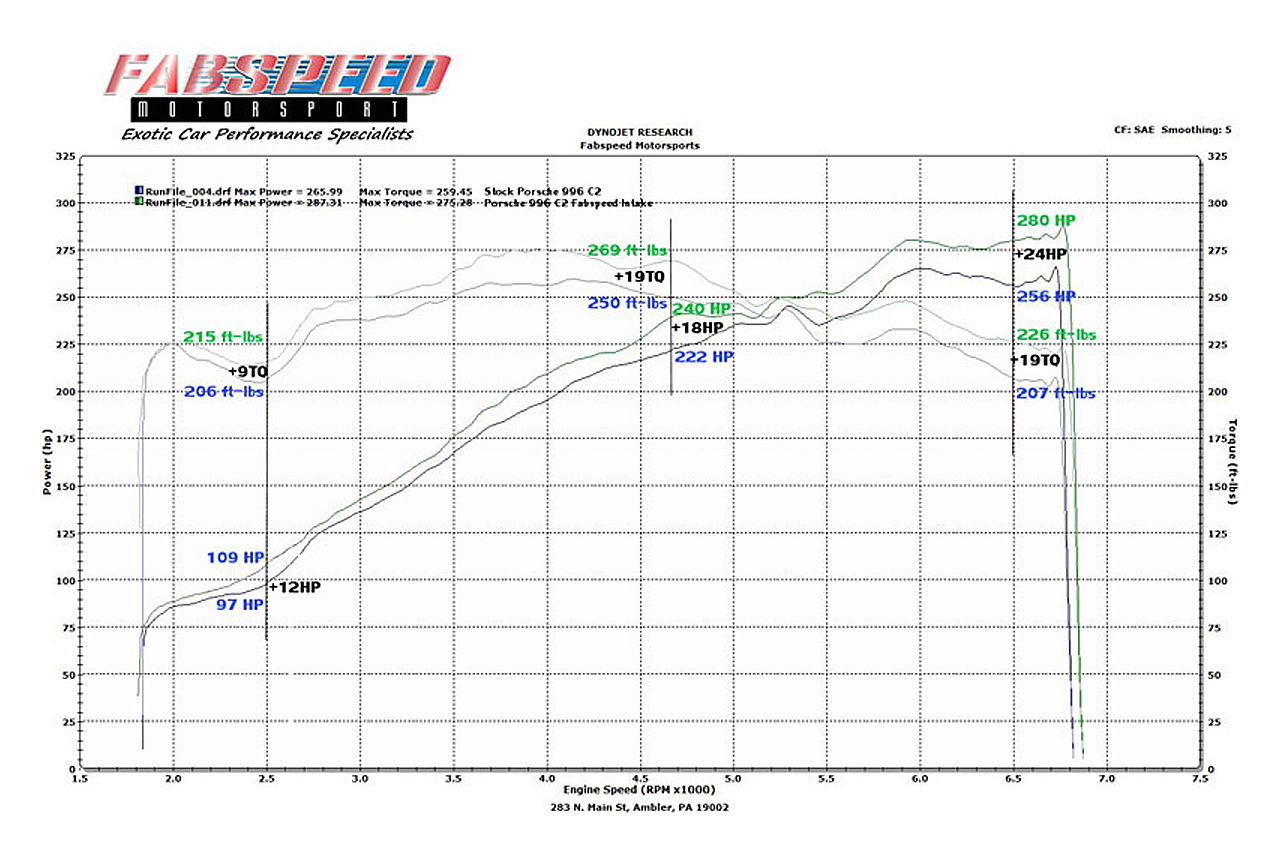Click the blue 256 HP label
This screenshot has width=1280, height=857.
[x=1046, y=297]
